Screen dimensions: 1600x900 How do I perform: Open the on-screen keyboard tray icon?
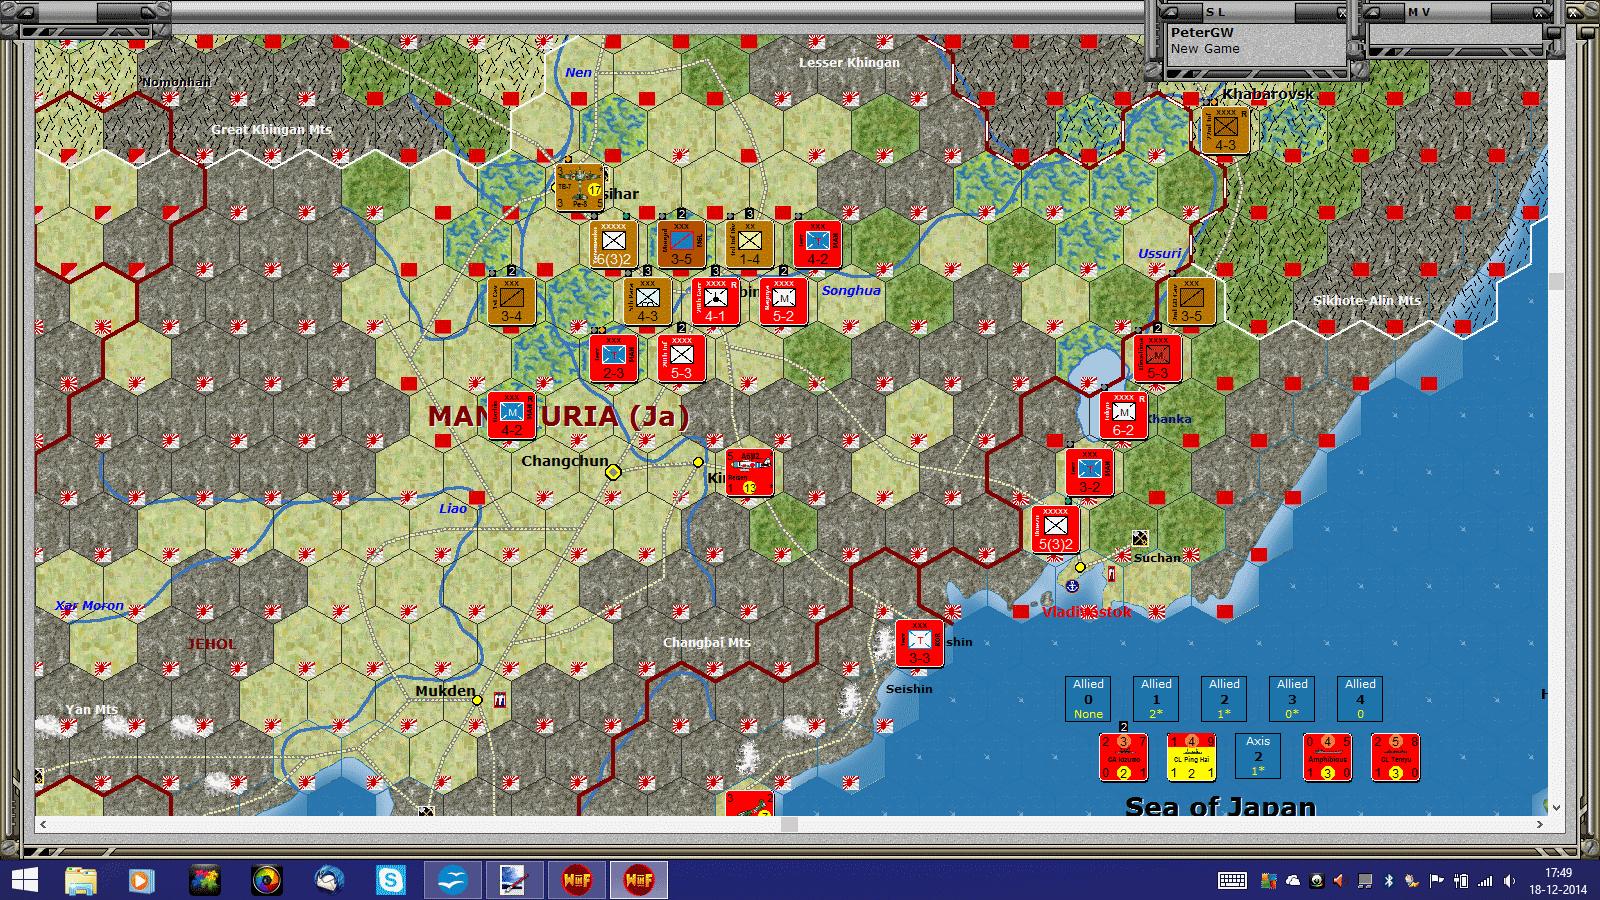pyautogui.click(x=1232, y=880)
